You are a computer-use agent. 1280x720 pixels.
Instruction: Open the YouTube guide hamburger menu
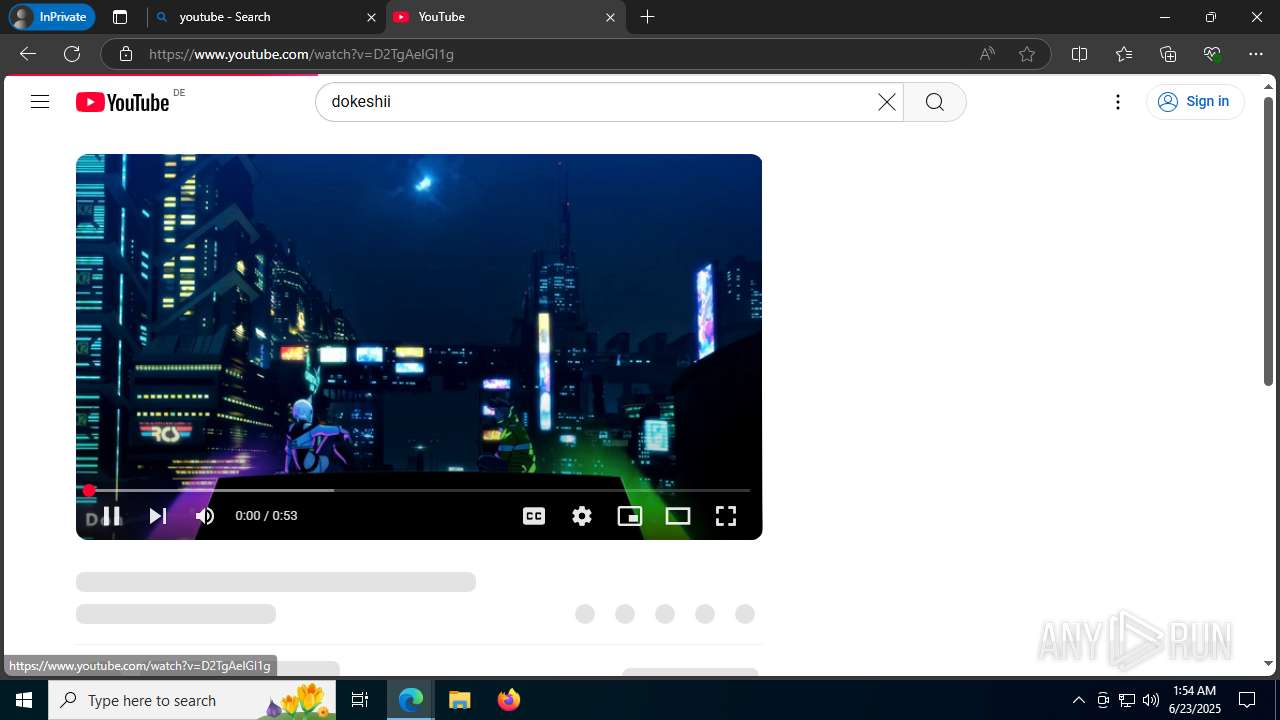pos(40,101)
